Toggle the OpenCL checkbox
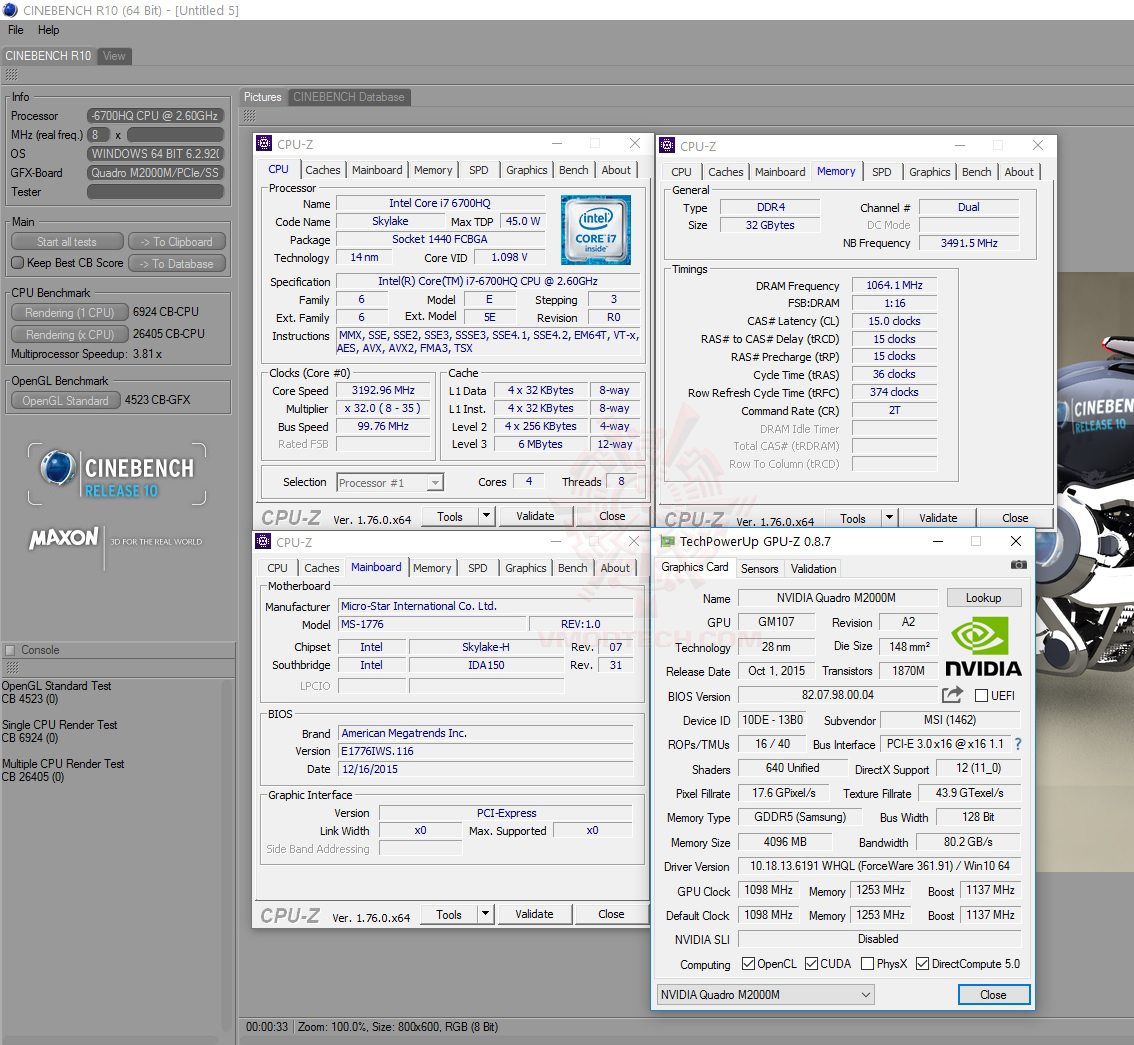The width and height of the screenshot is (1134, 1045). 749,963
